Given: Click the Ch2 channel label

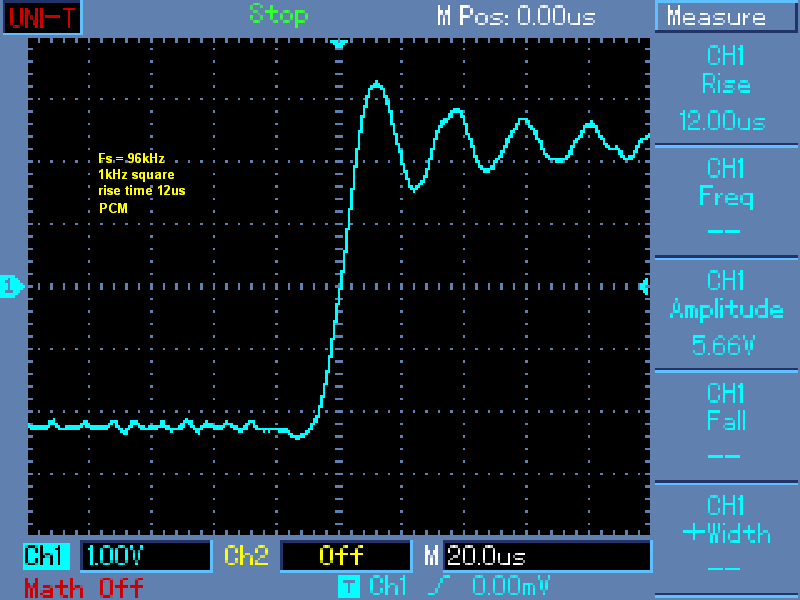Looking at the screenshot, I should pos(246,556).
